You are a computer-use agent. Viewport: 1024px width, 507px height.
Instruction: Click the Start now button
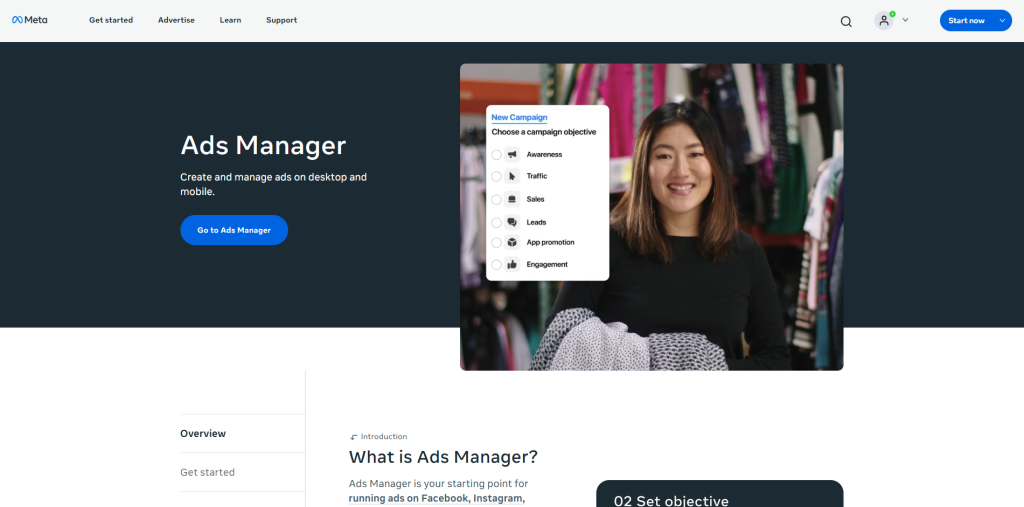[967, 20]
